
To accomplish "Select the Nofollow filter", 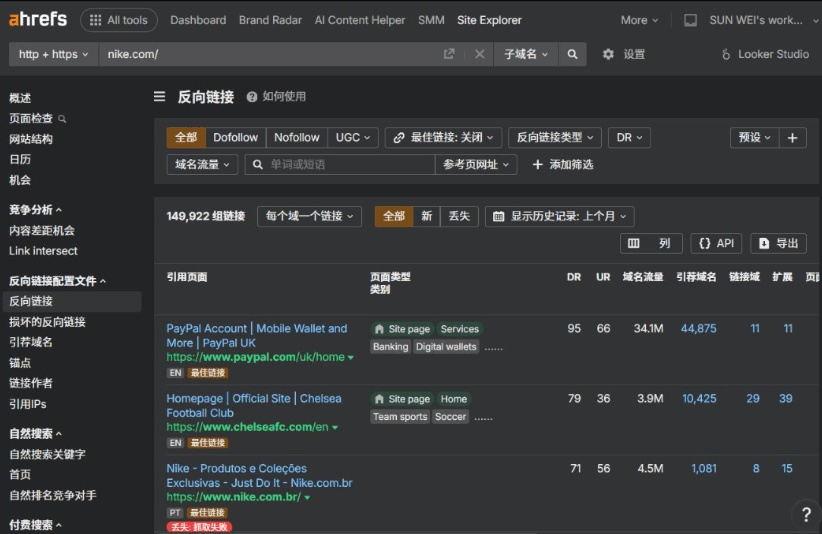I will click(x=297, y=138).
